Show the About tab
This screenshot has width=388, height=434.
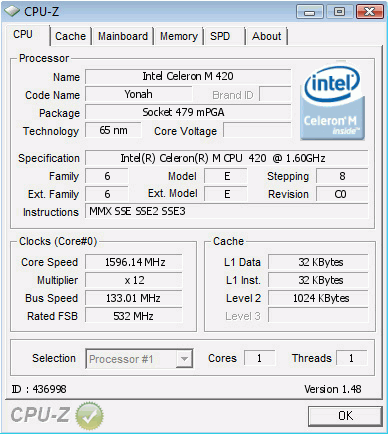[266, 36]
